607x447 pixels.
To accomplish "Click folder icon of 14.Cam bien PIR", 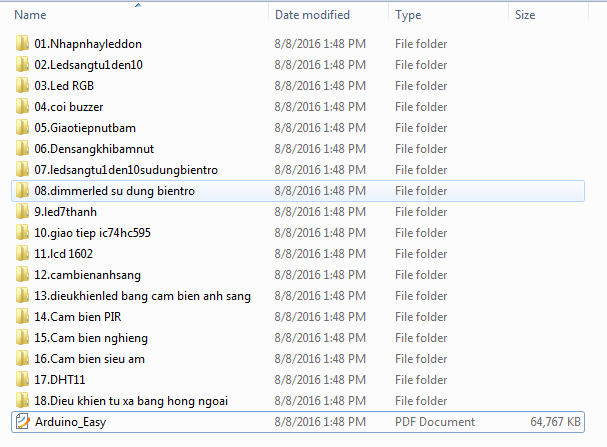I will coord(22,317).
